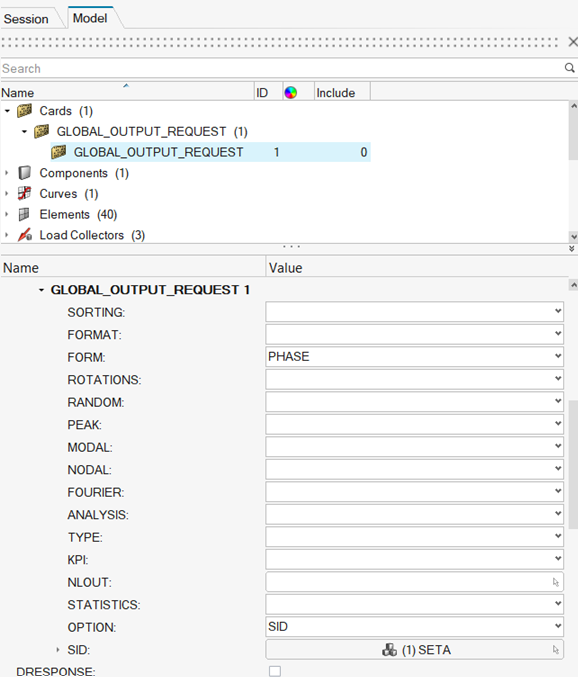Enable the DRESPONSE checkbox
Screen dimensions: 578x677
(275, 671)
